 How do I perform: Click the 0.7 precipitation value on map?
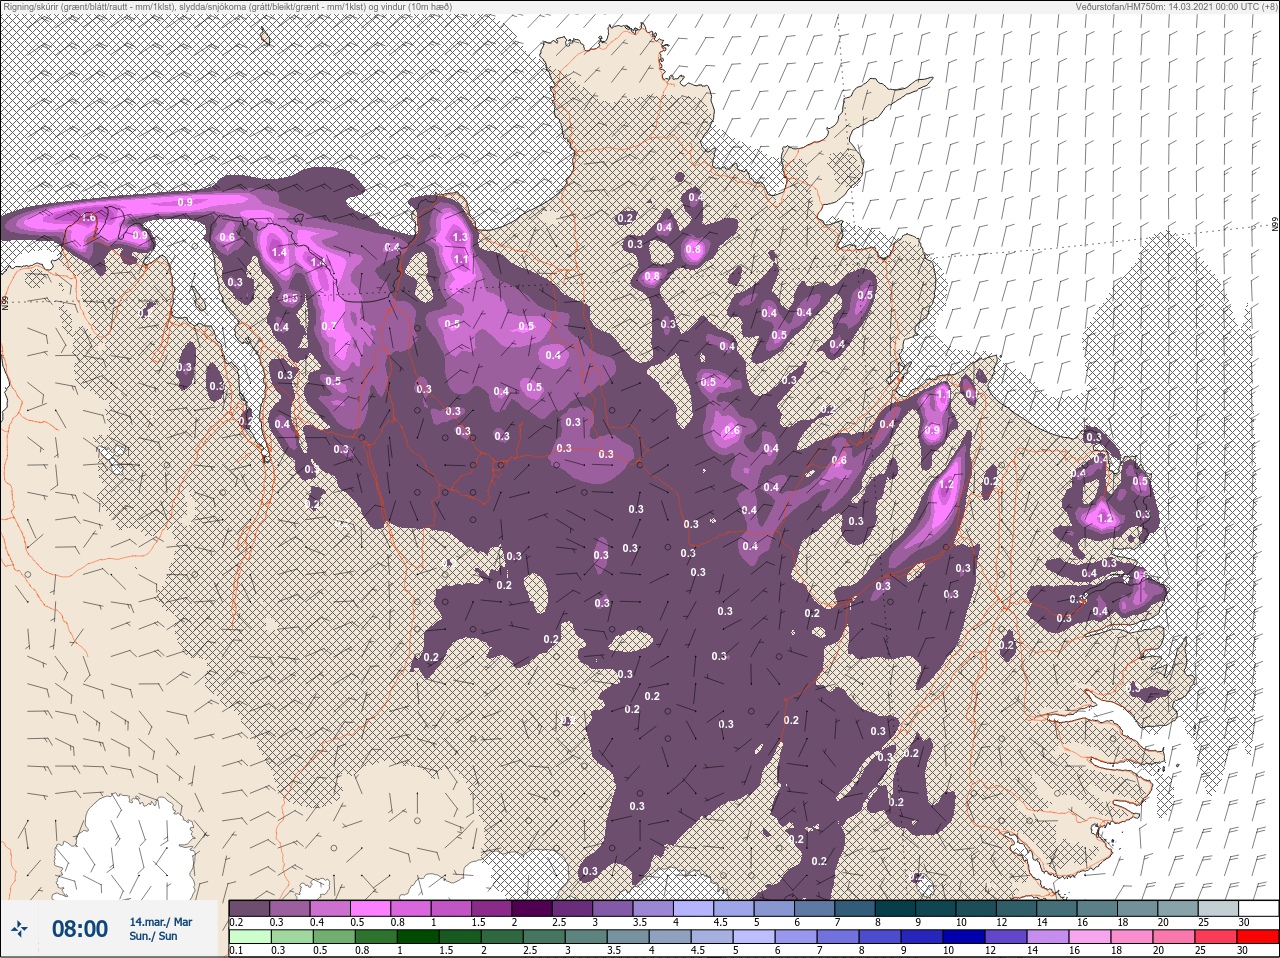(x=330, y=326)
